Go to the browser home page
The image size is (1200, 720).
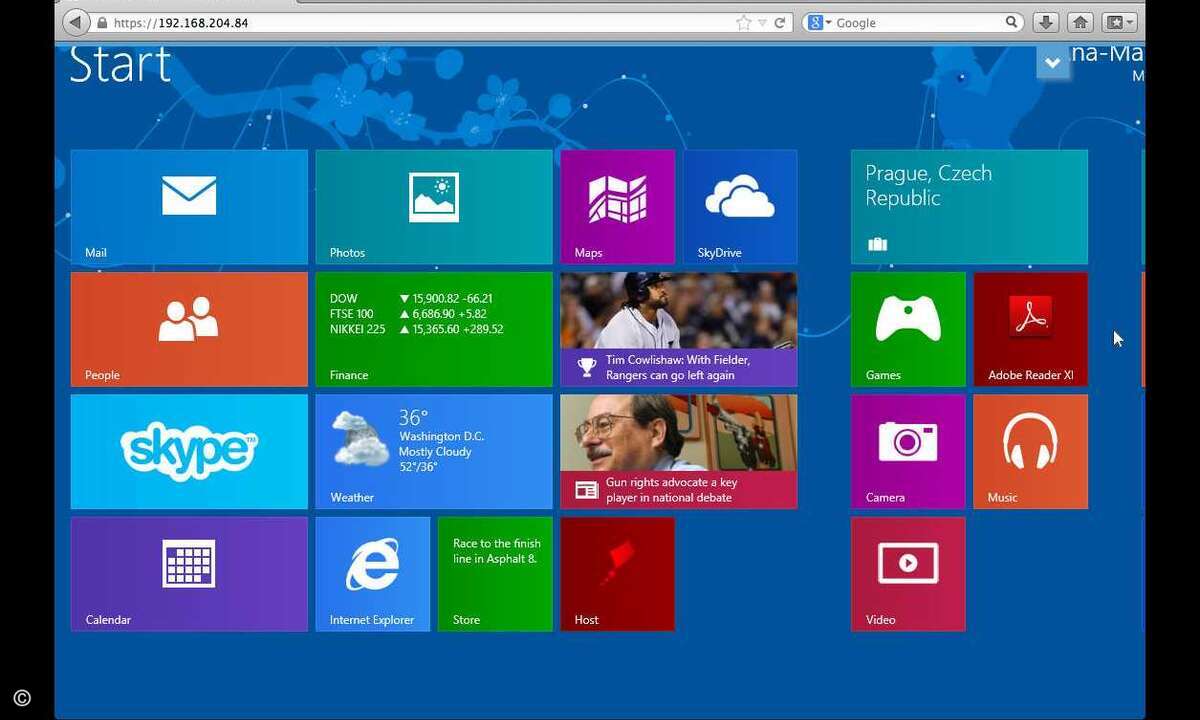tap(1080, 22)
